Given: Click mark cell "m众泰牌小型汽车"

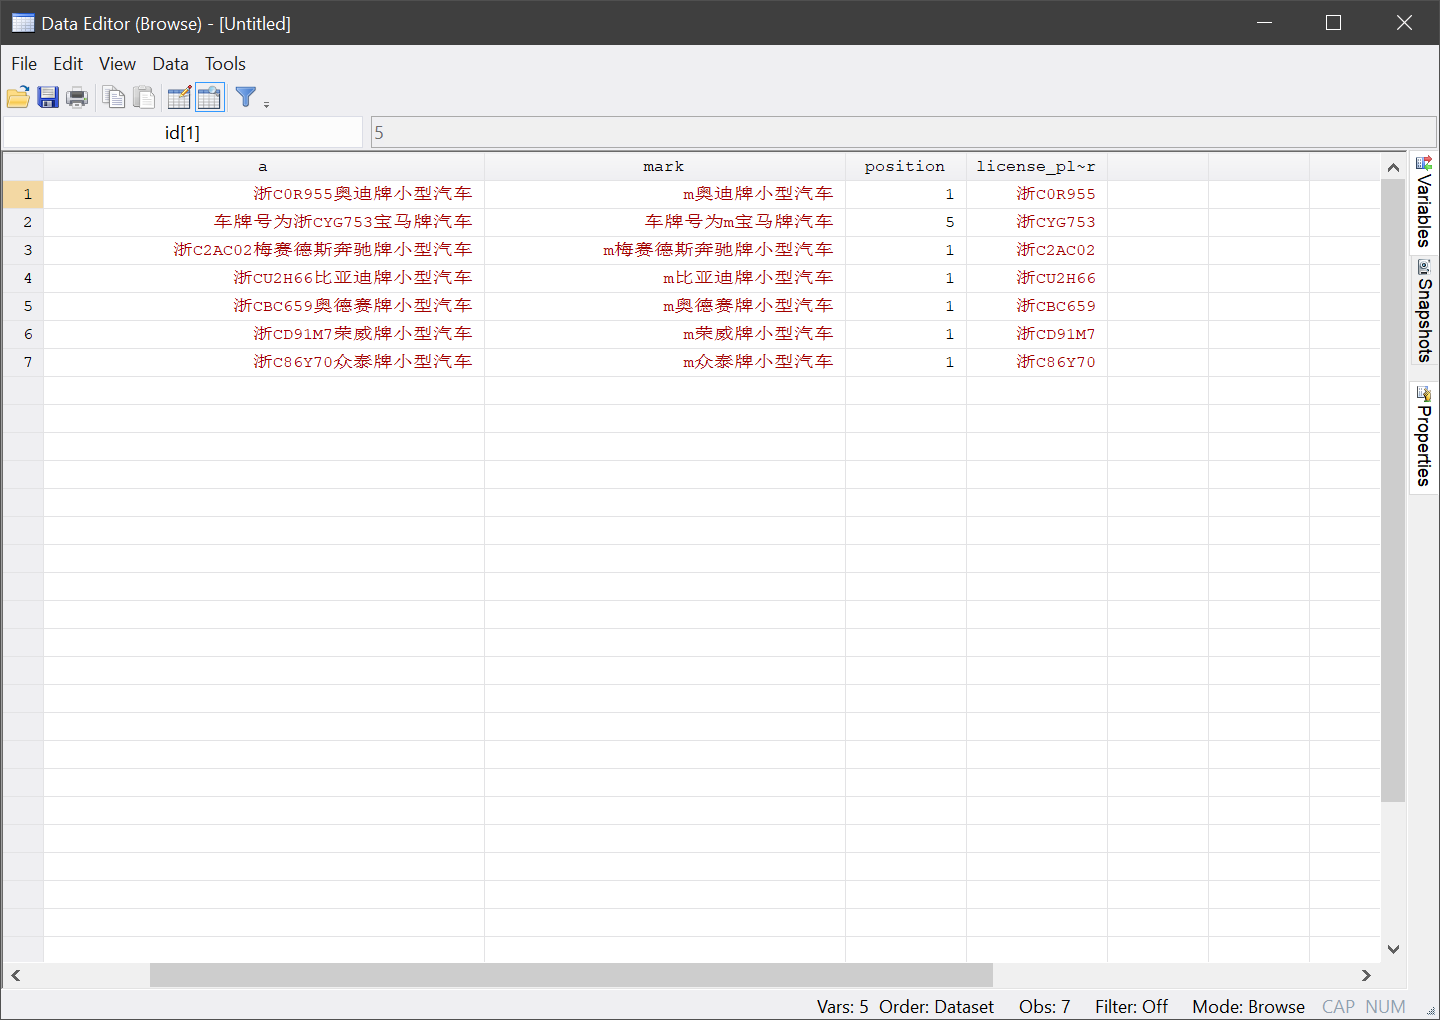Looking at the screenshot, I should (x=665, y=362).
